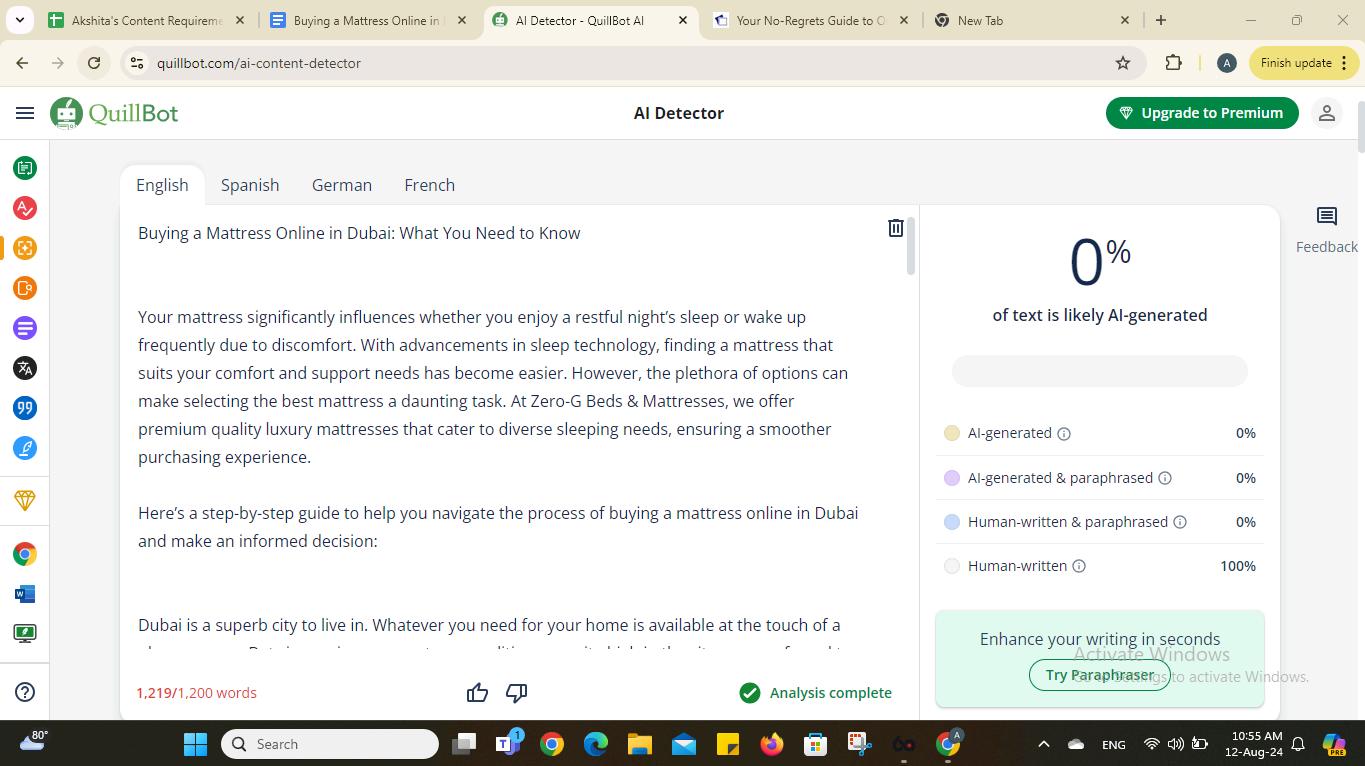Click the AI-generated color dot
Screen dimensions: 1365x766
[x=952, y=433]
